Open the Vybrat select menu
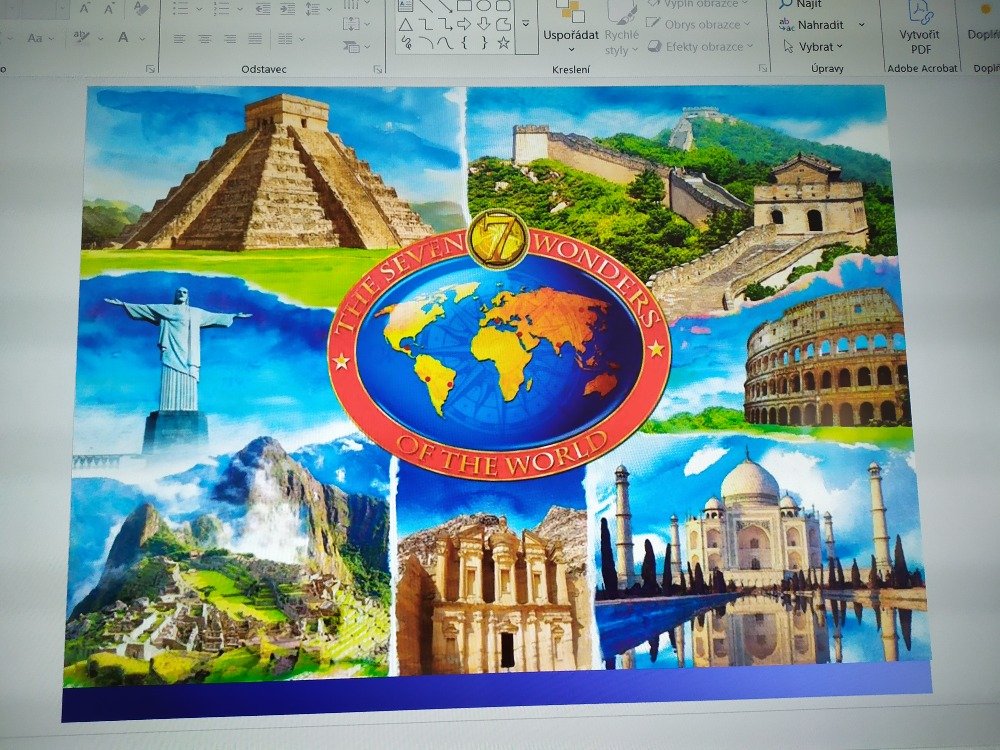Image resolution: width=1000 pixels, height=750 pixels. point(813,47)
